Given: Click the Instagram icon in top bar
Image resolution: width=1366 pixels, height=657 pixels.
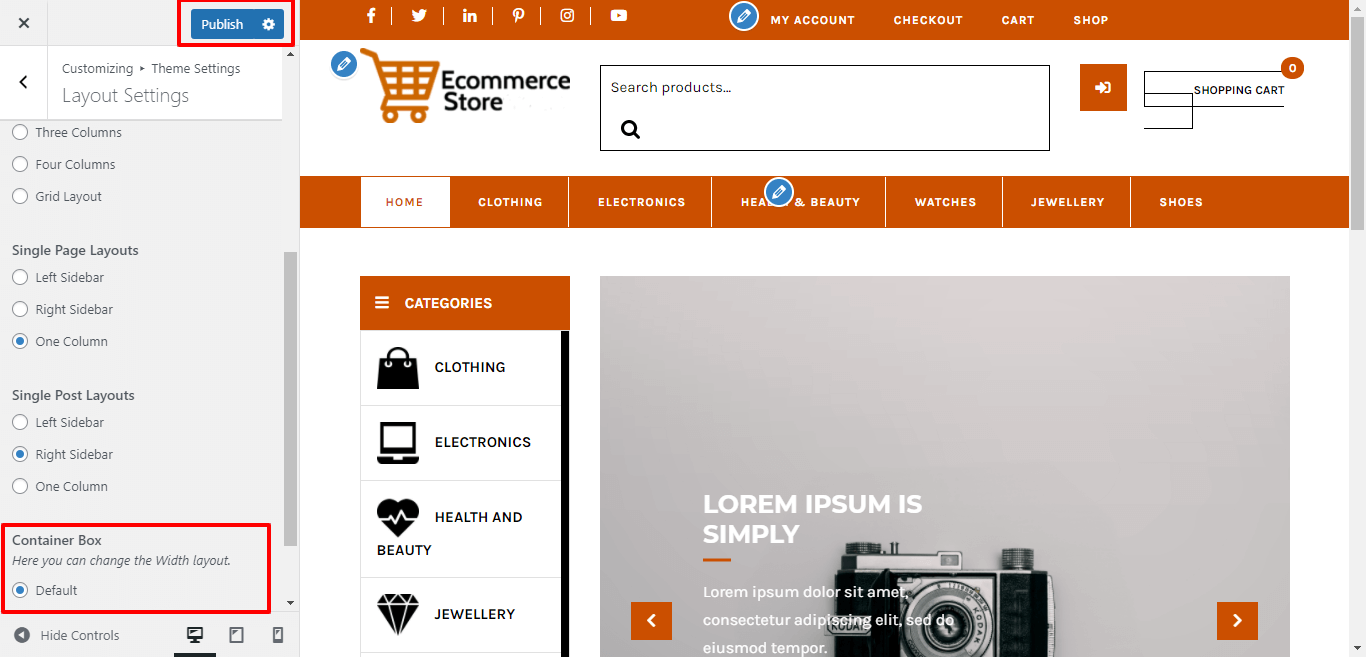Looking at the screenshot, I should click(x=567, y=15).
